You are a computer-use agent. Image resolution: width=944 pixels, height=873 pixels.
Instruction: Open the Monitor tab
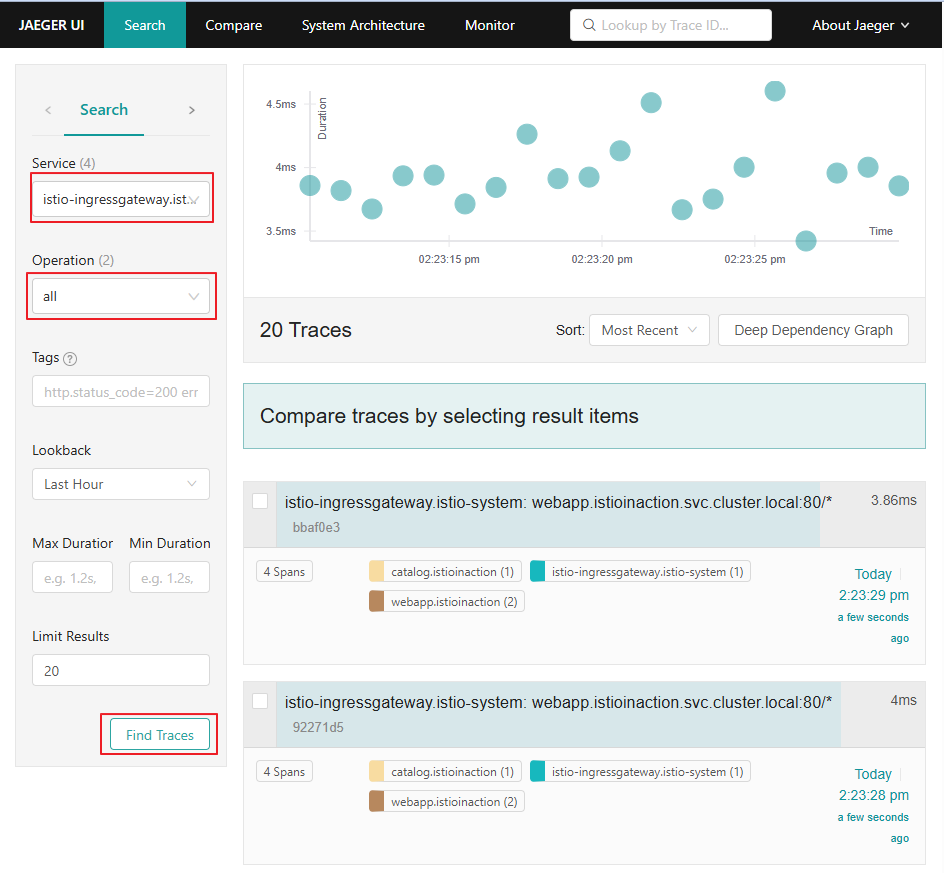(x=489, y=25)
